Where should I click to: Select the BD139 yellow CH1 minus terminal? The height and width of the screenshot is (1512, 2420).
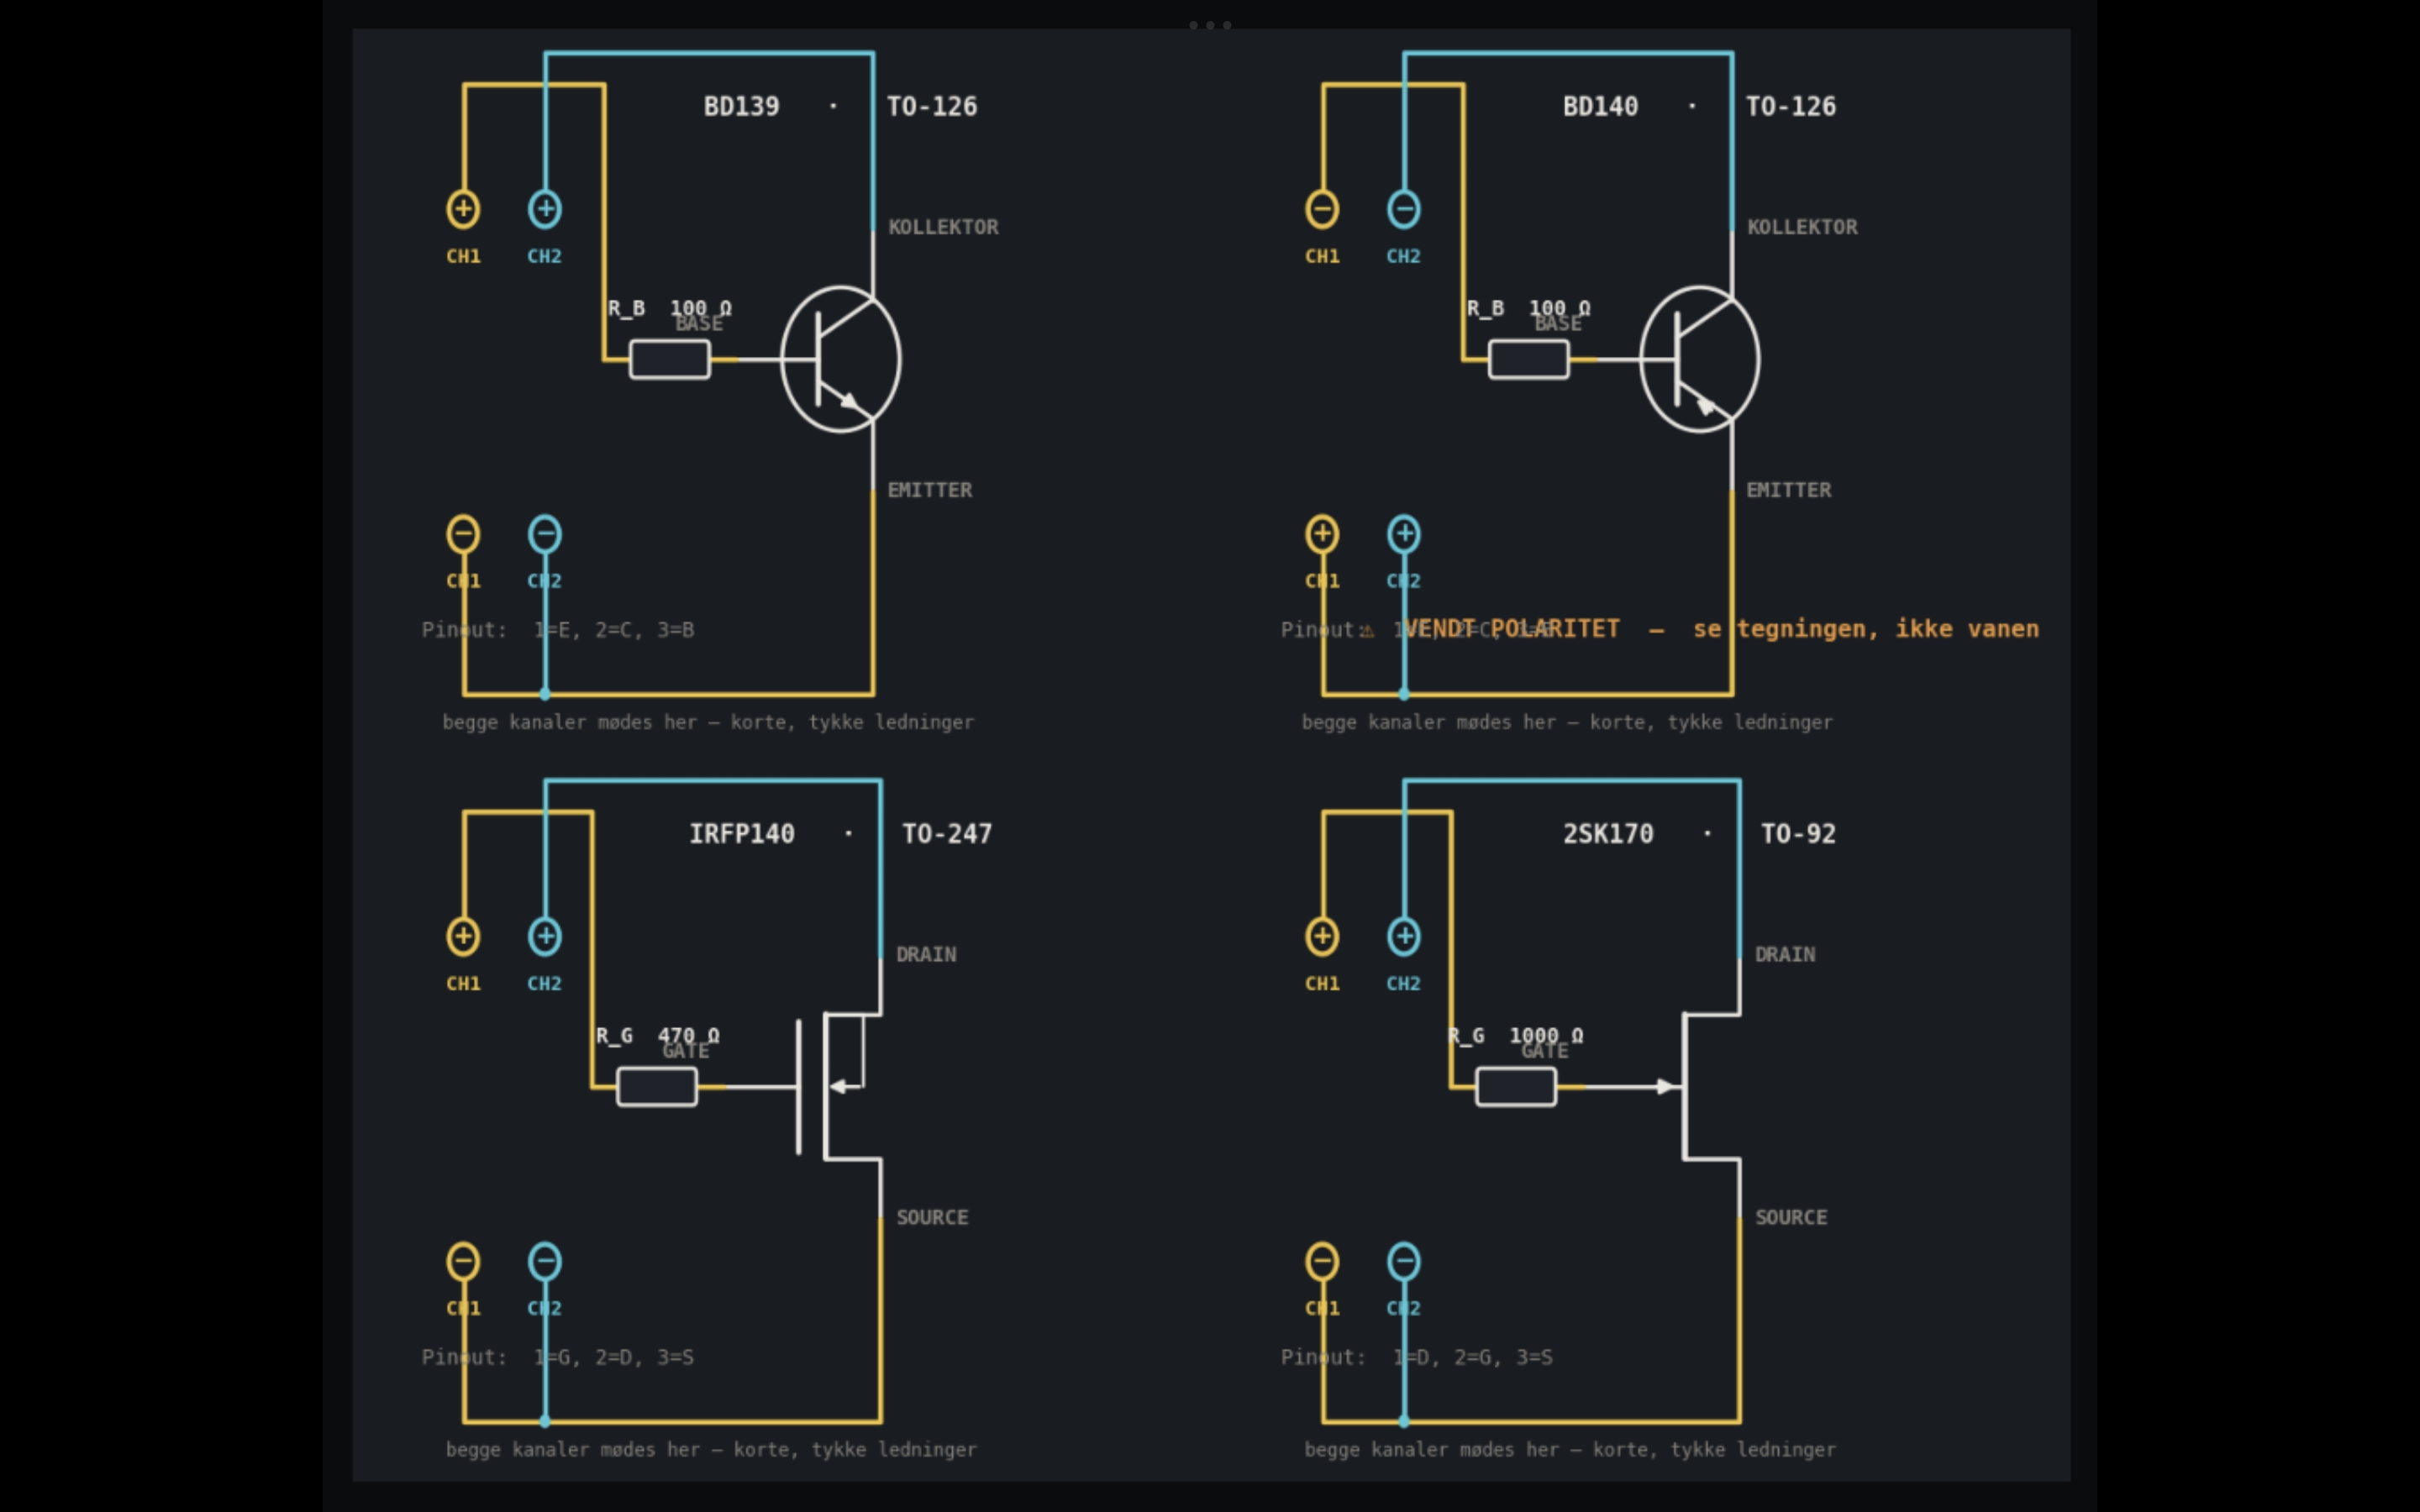(x=463, y=534)
